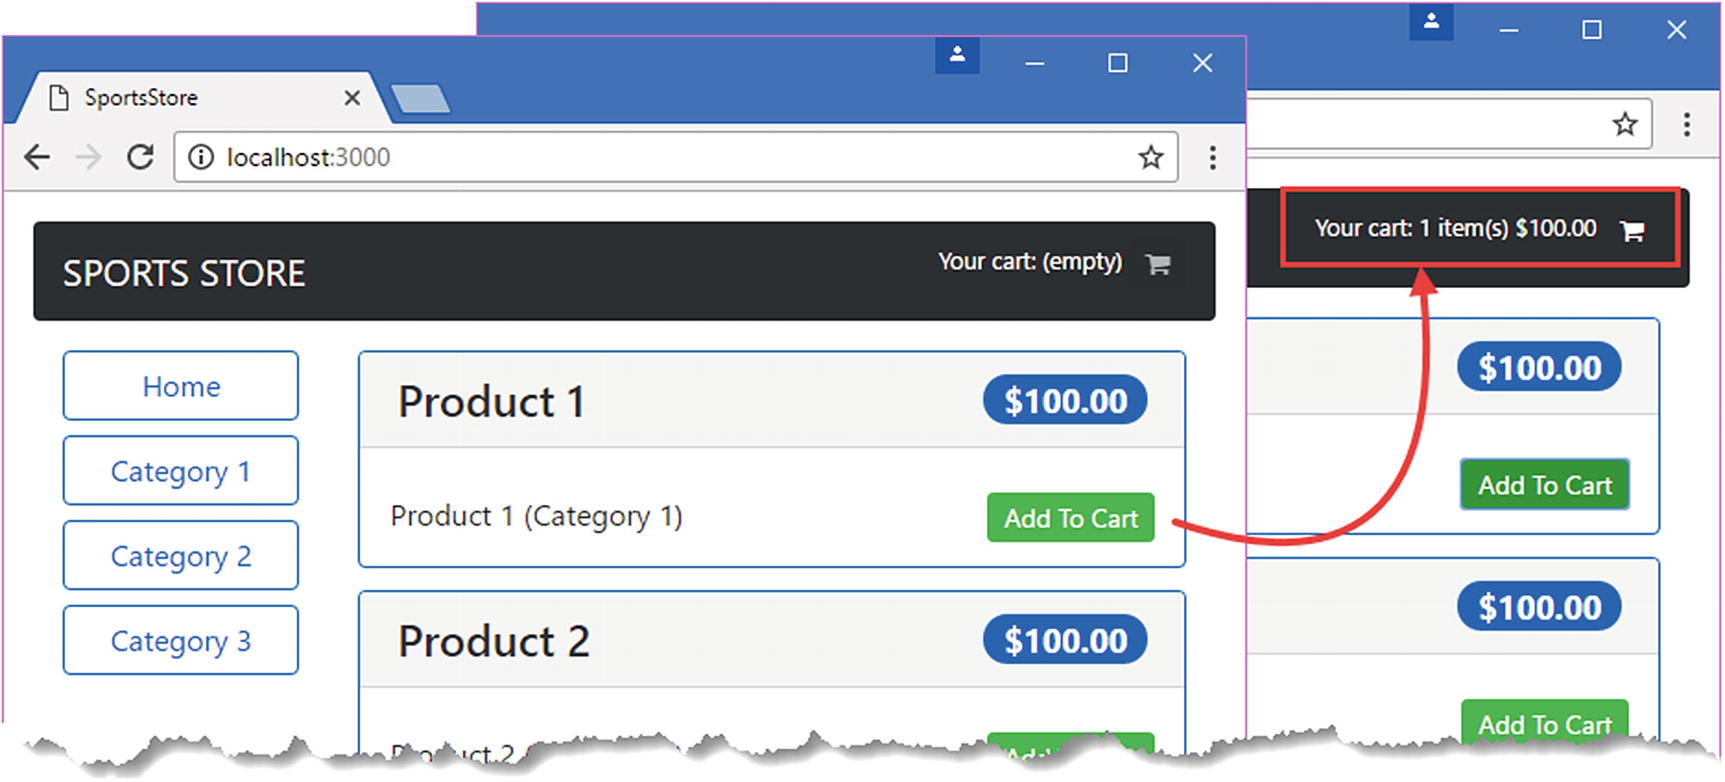
Task: Reload the localhost:3000 page
Action: 140,157
